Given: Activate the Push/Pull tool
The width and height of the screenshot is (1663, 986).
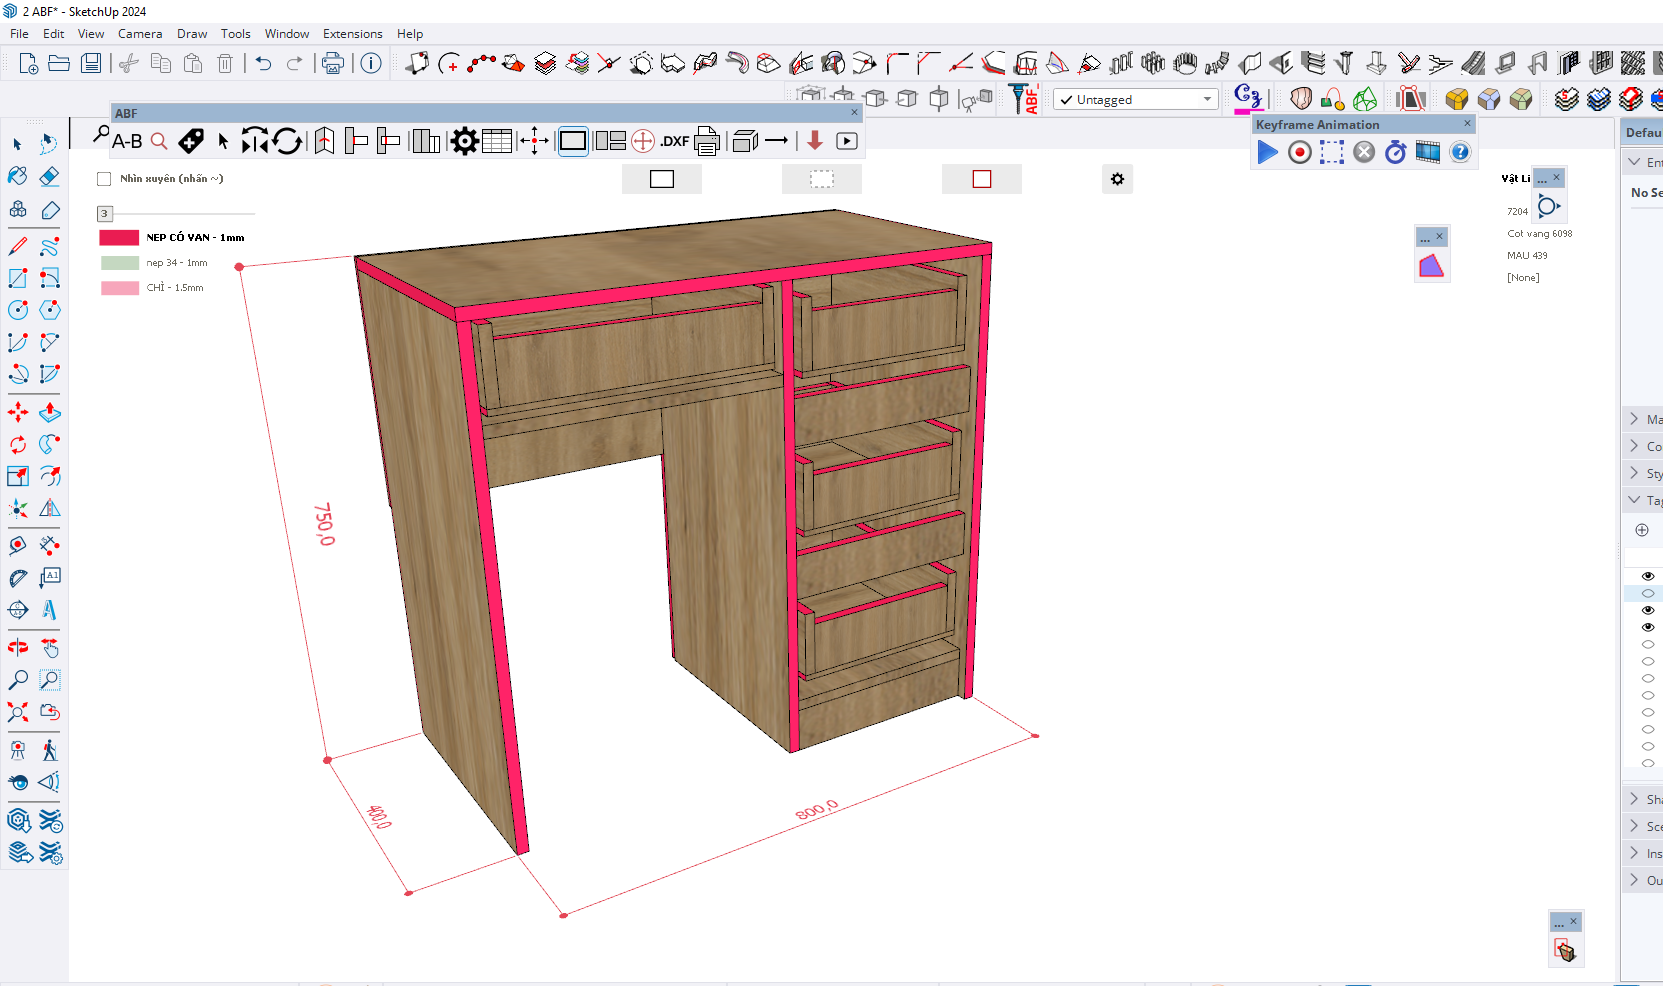Looking at the screenshot, I should [49, 412].
